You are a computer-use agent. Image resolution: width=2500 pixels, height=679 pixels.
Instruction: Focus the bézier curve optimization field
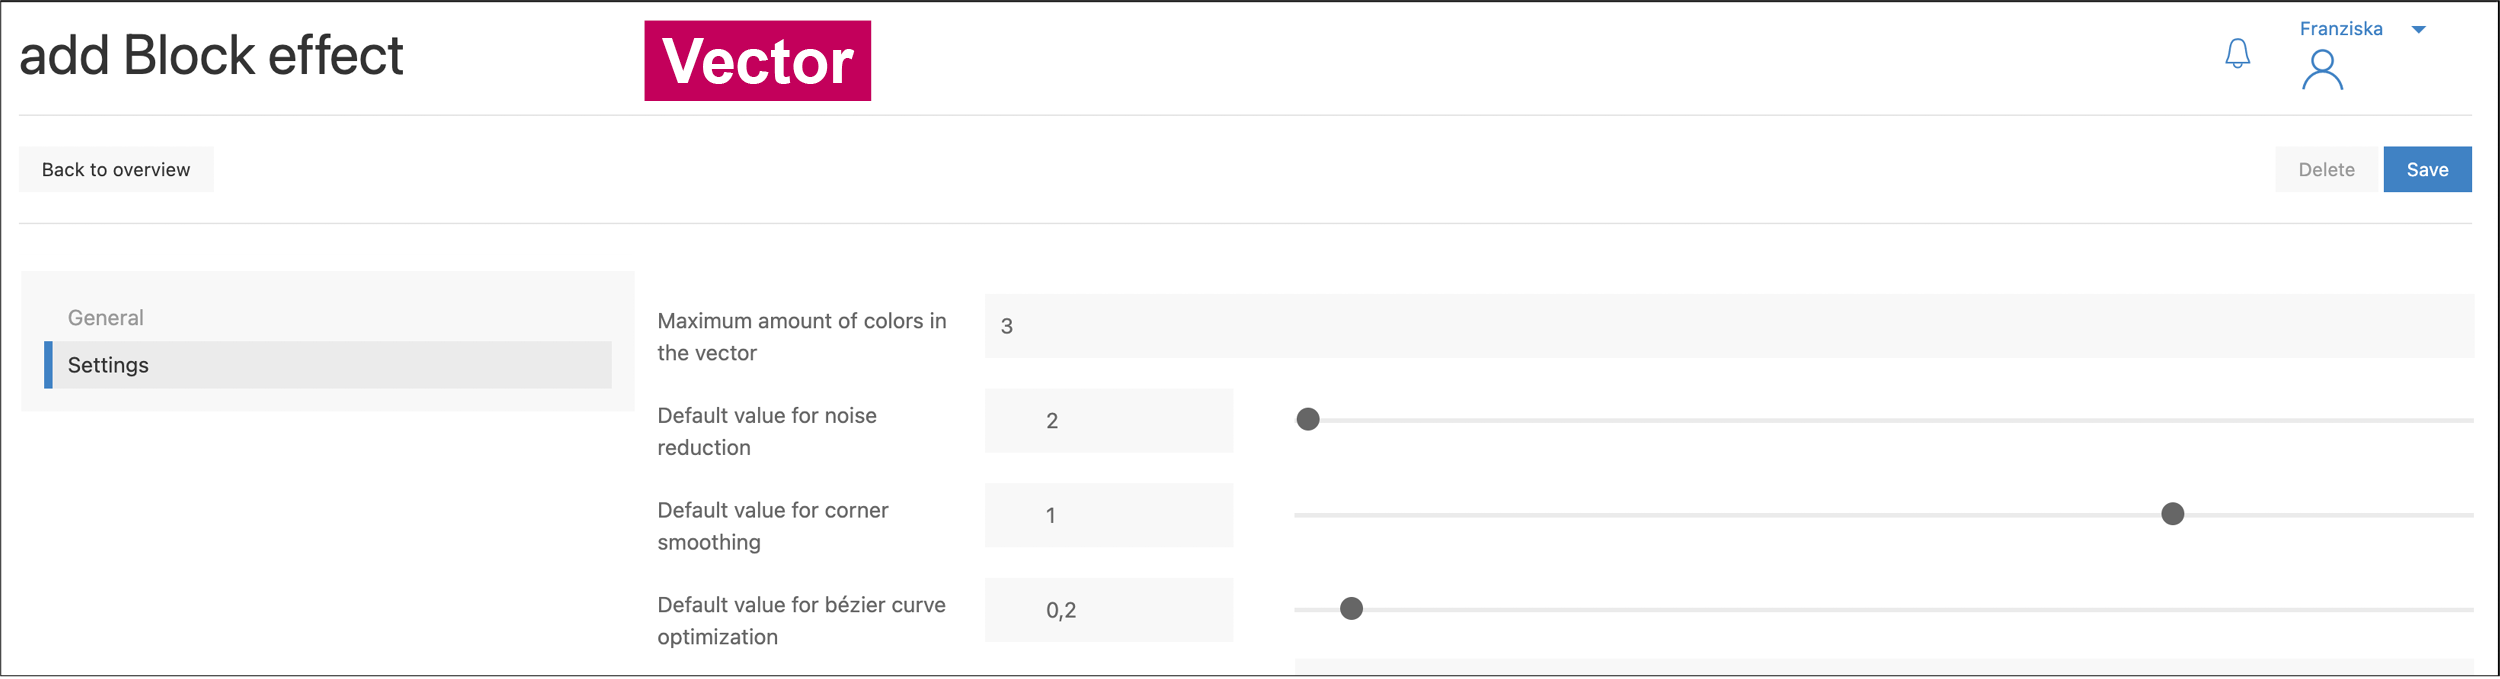(1108, 610)
